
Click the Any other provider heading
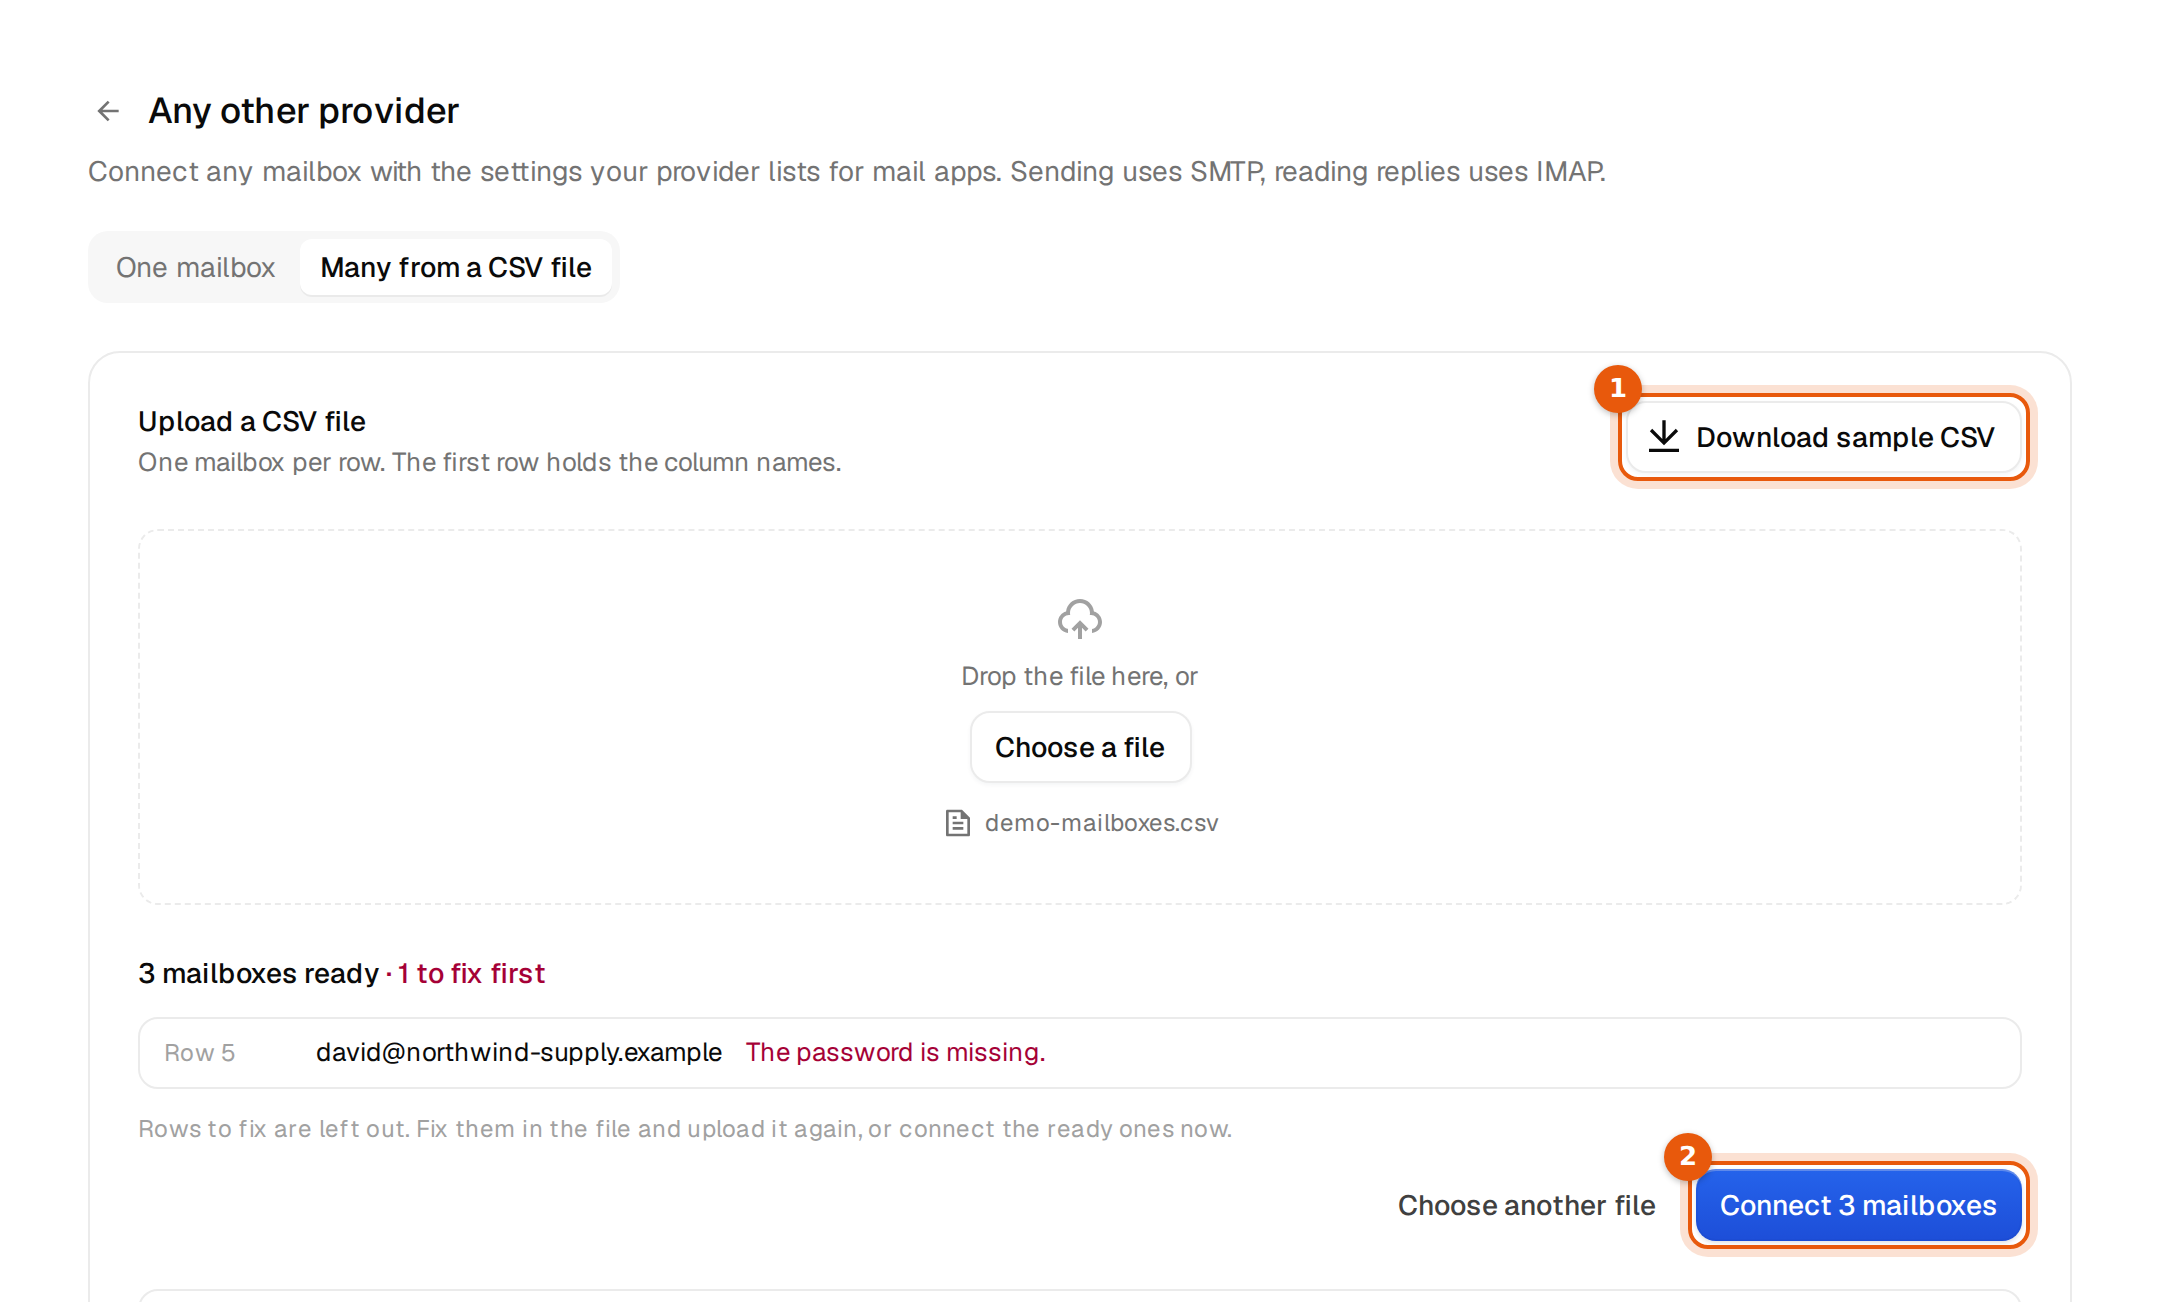(x=304, y=111)
